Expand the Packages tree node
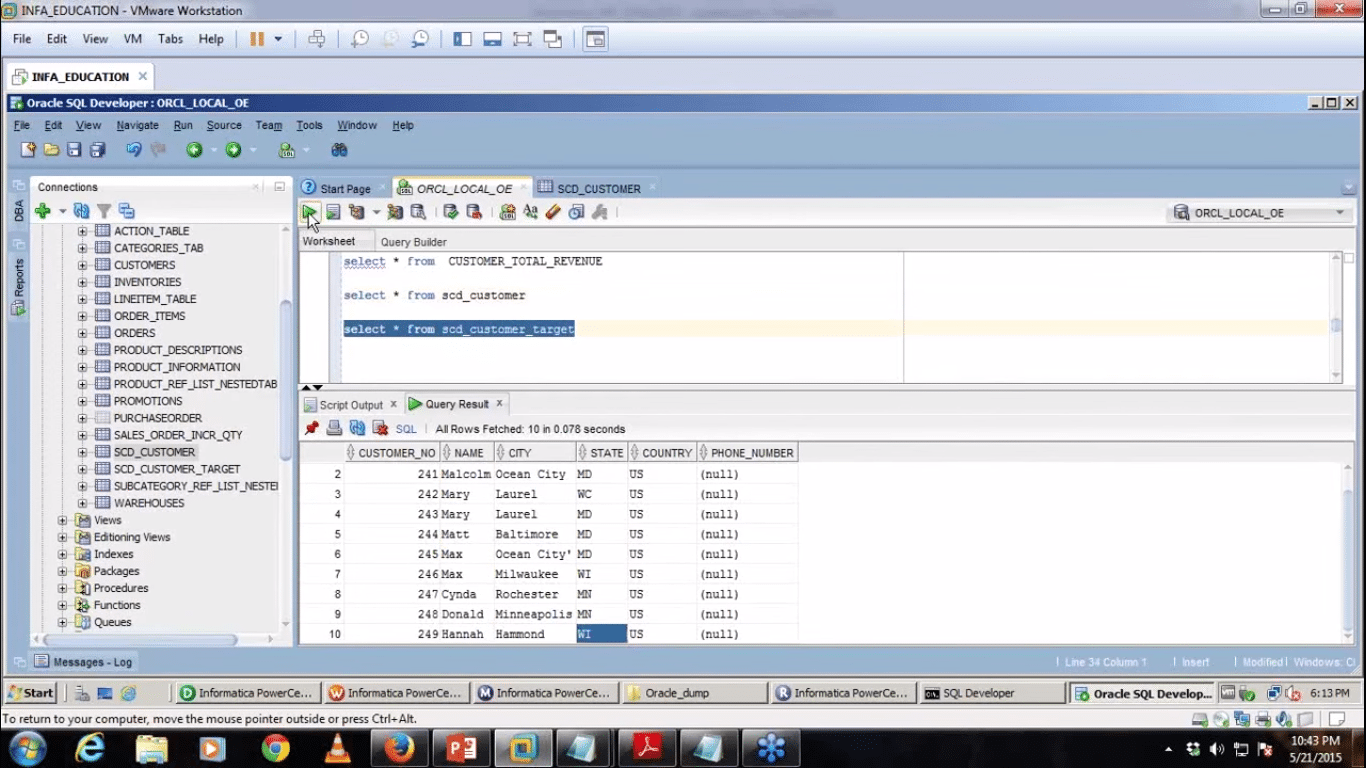 (x=62, y=571)
